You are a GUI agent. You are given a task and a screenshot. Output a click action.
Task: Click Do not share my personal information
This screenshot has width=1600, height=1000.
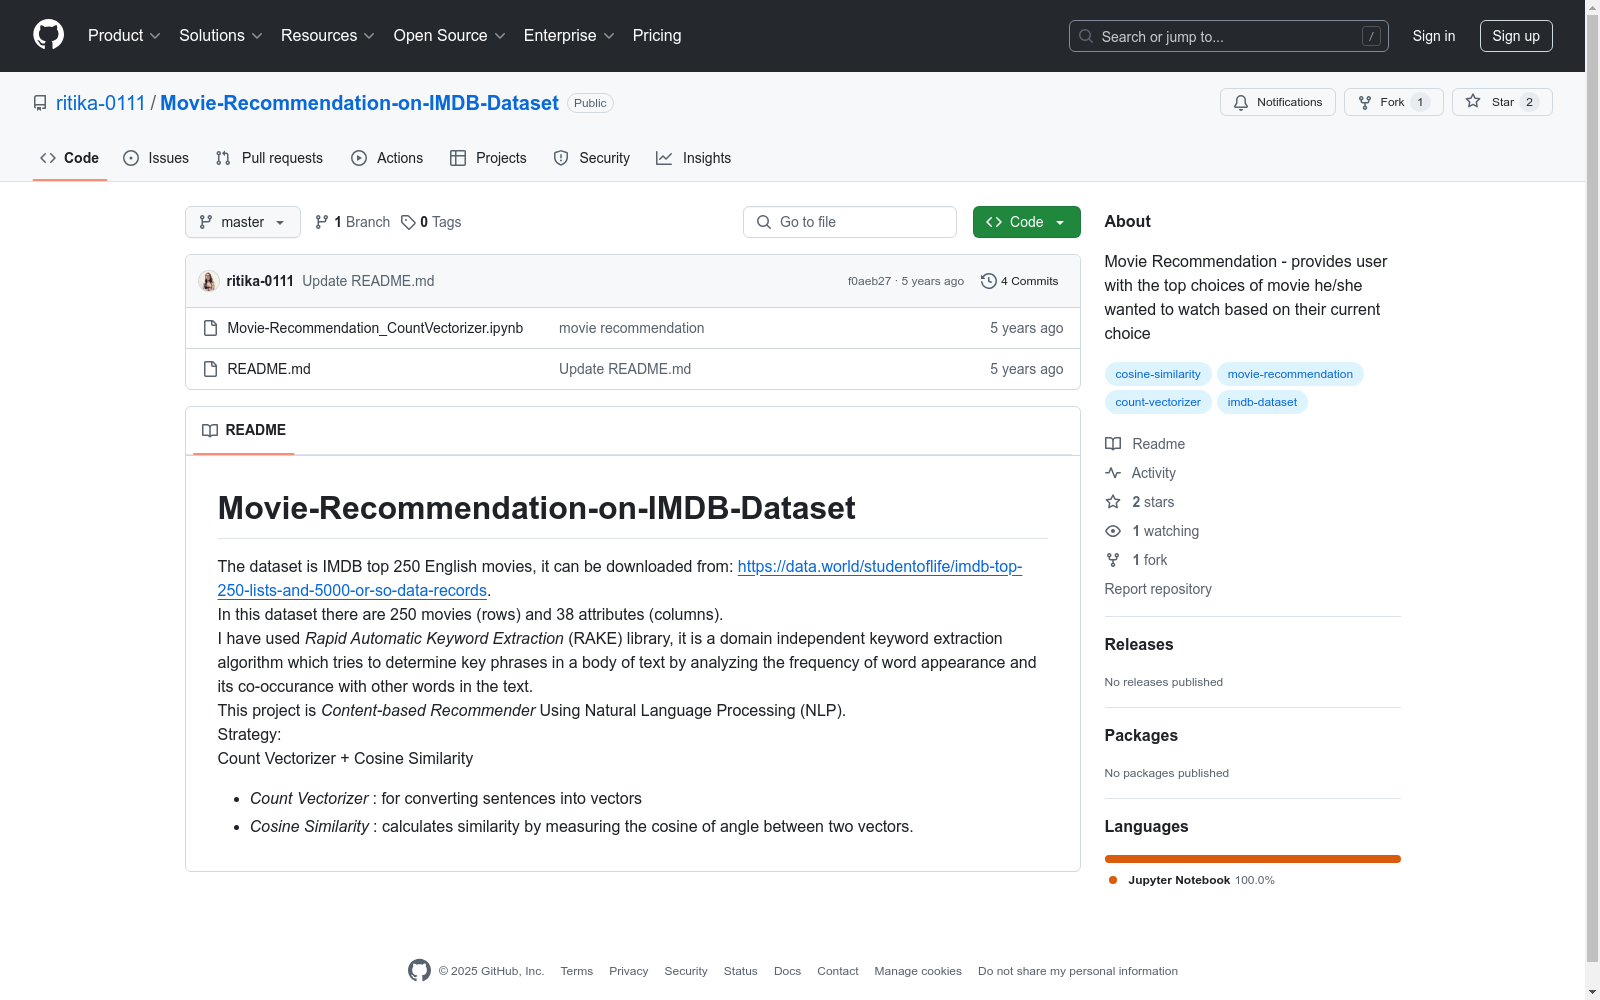point(1078,971)
